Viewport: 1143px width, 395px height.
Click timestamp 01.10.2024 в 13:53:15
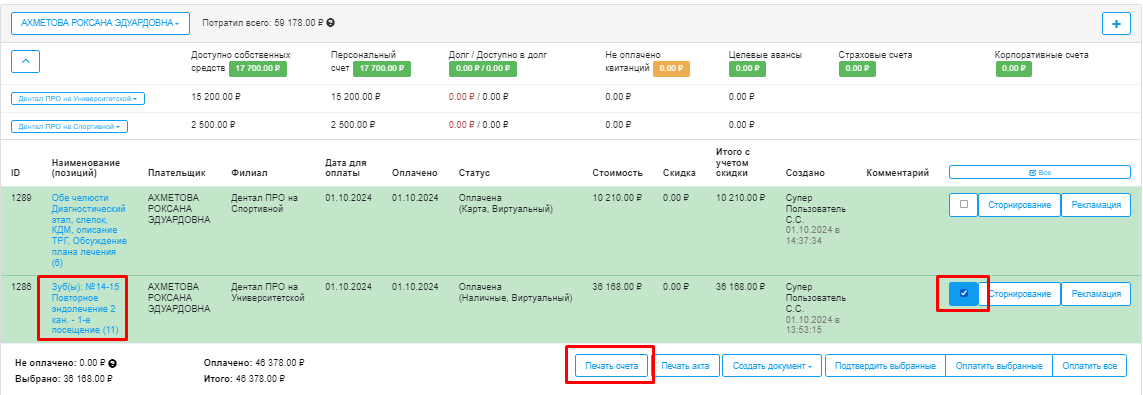813,324
